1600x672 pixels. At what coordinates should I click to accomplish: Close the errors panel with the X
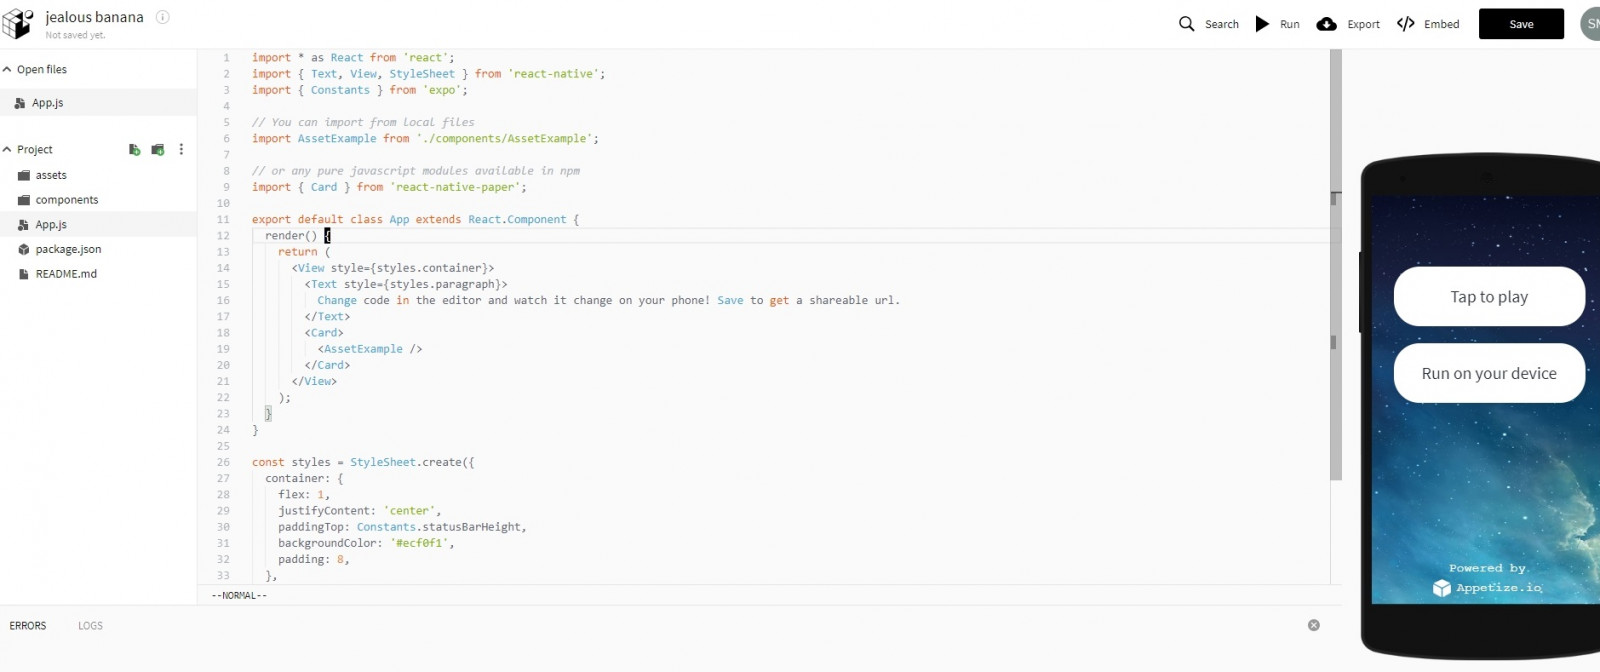(1313, 625)
